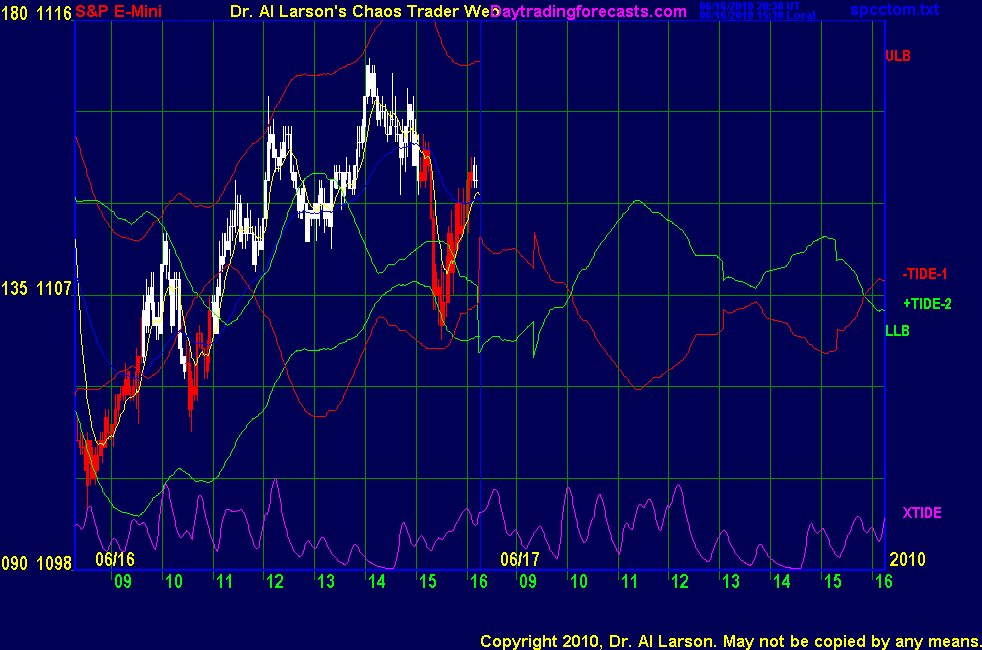Click the '180 1116' price axis label
The width and height of the screenshot is (982, 650).
(x=36, y=13)
